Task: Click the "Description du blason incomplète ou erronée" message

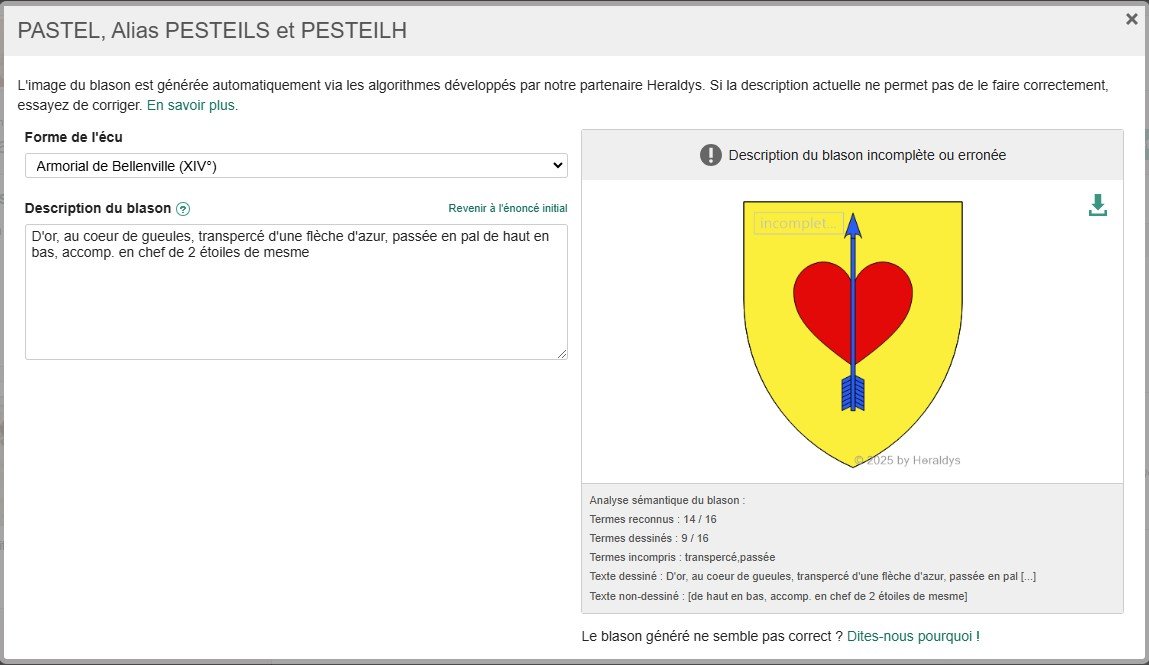Action: [866, 155]
